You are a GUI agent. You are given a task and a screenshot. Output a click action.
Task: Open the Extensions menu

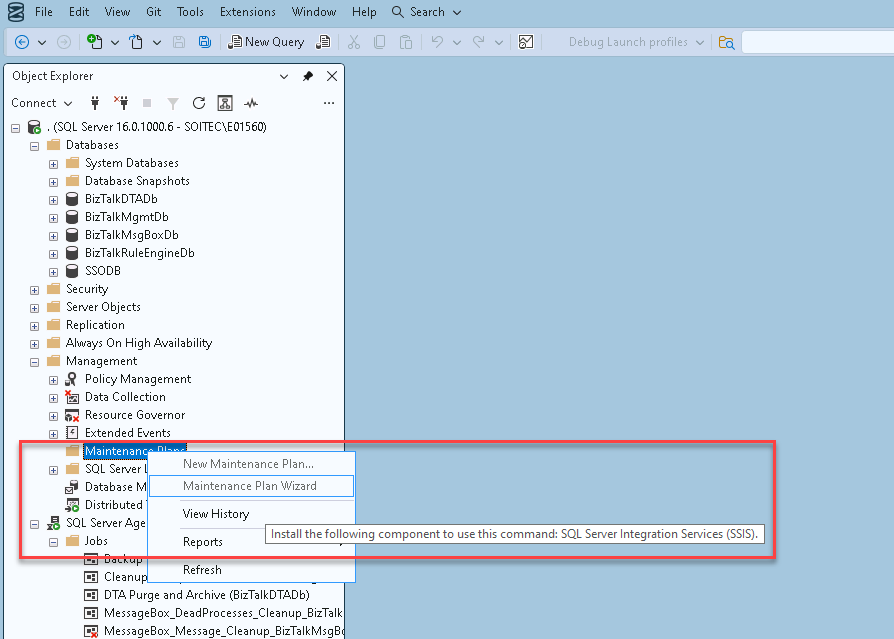[247, 12]
